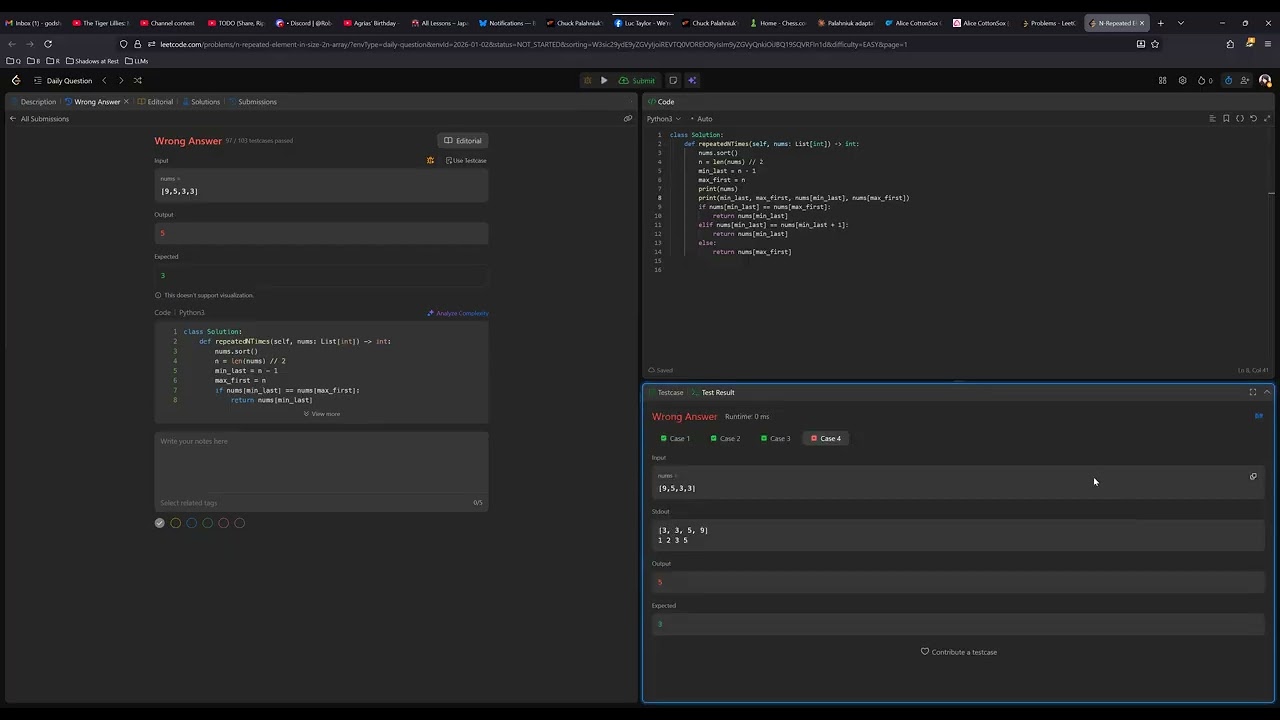The image size is (1280, 720).
Task: Expand submitted code with View more
Action: click(322, 414)
